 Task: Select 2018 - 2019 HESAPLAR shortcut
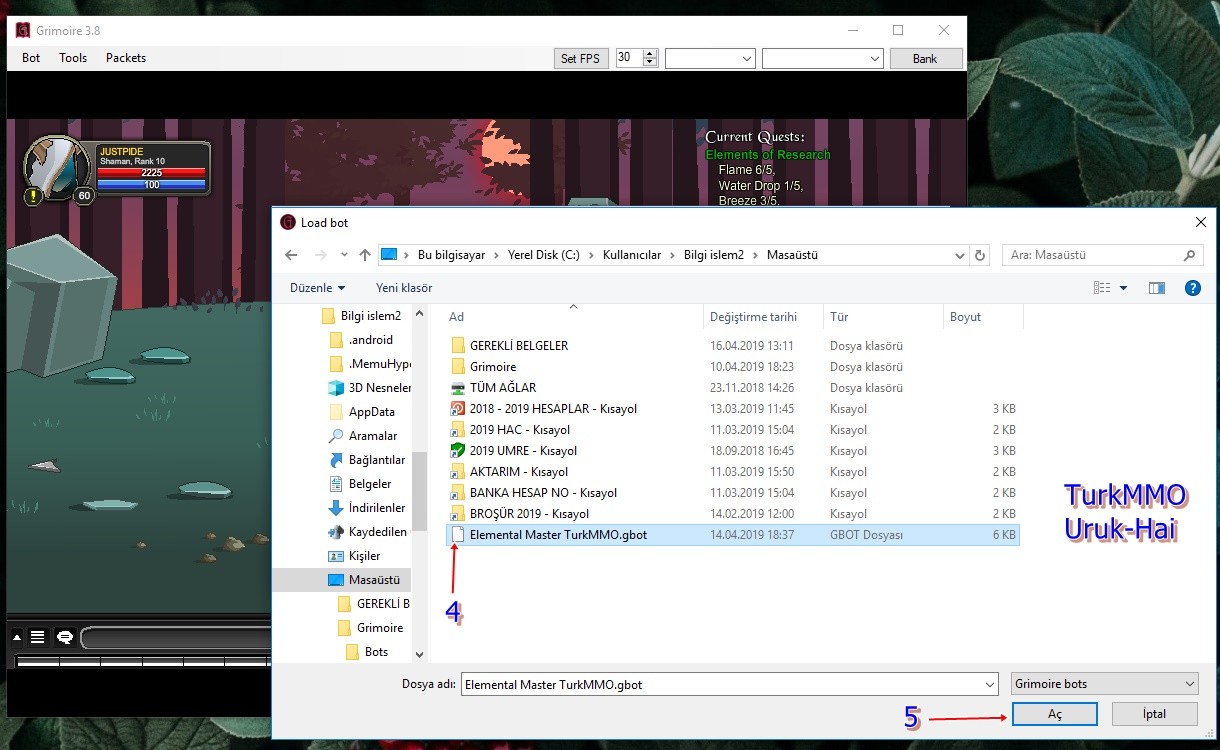732,409
